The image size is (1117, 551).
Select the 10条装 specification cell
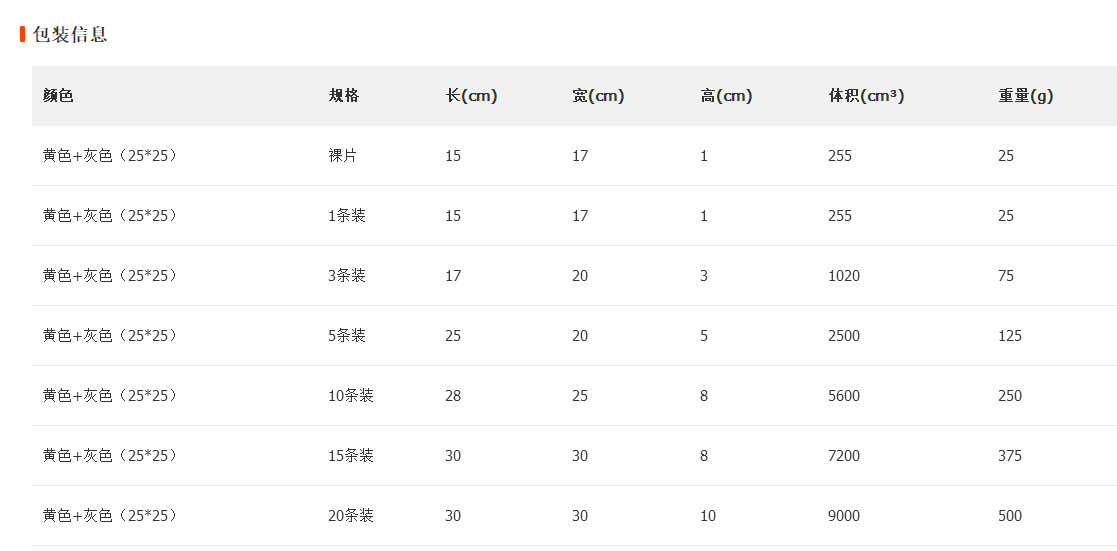tap(351, 395)
